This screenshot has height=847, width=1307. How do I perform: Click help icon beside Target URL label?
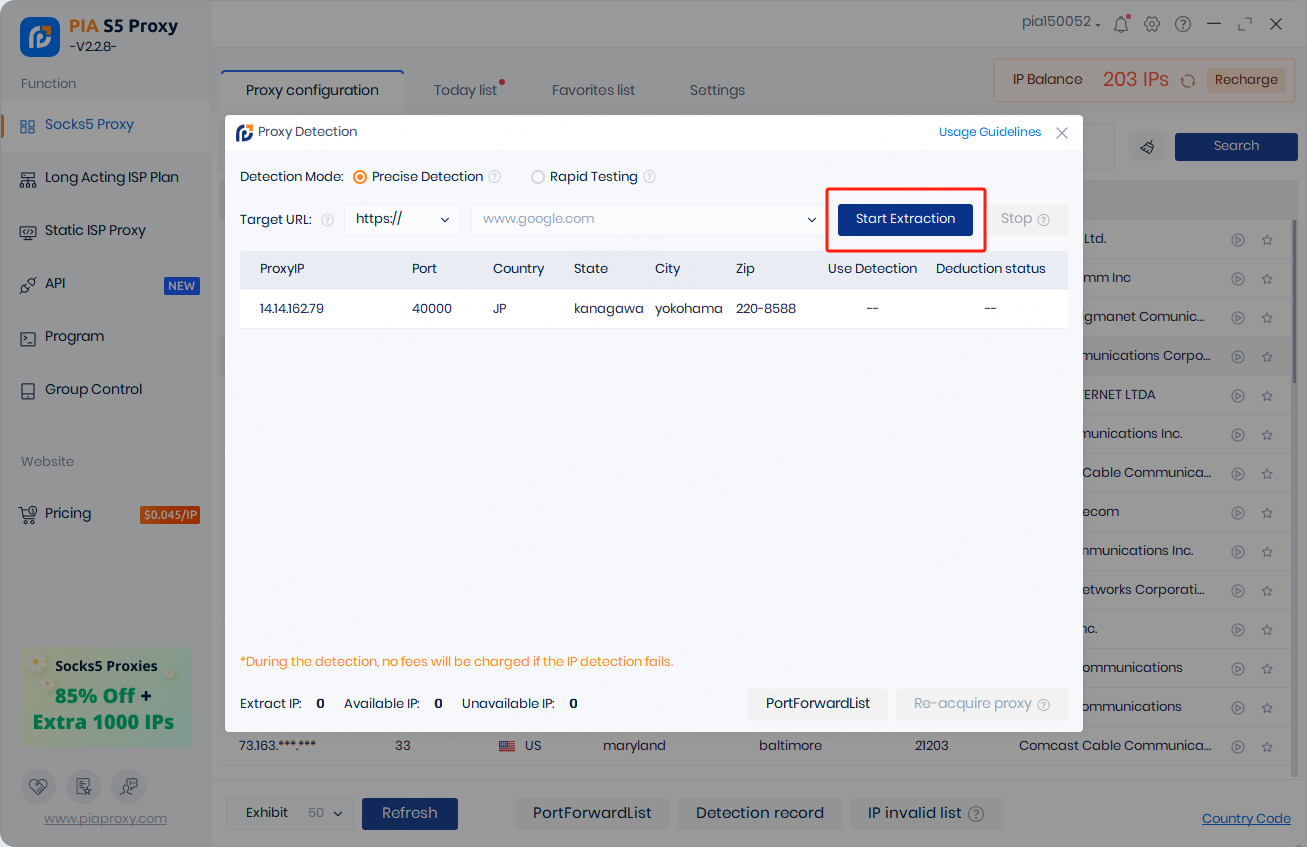327,220
